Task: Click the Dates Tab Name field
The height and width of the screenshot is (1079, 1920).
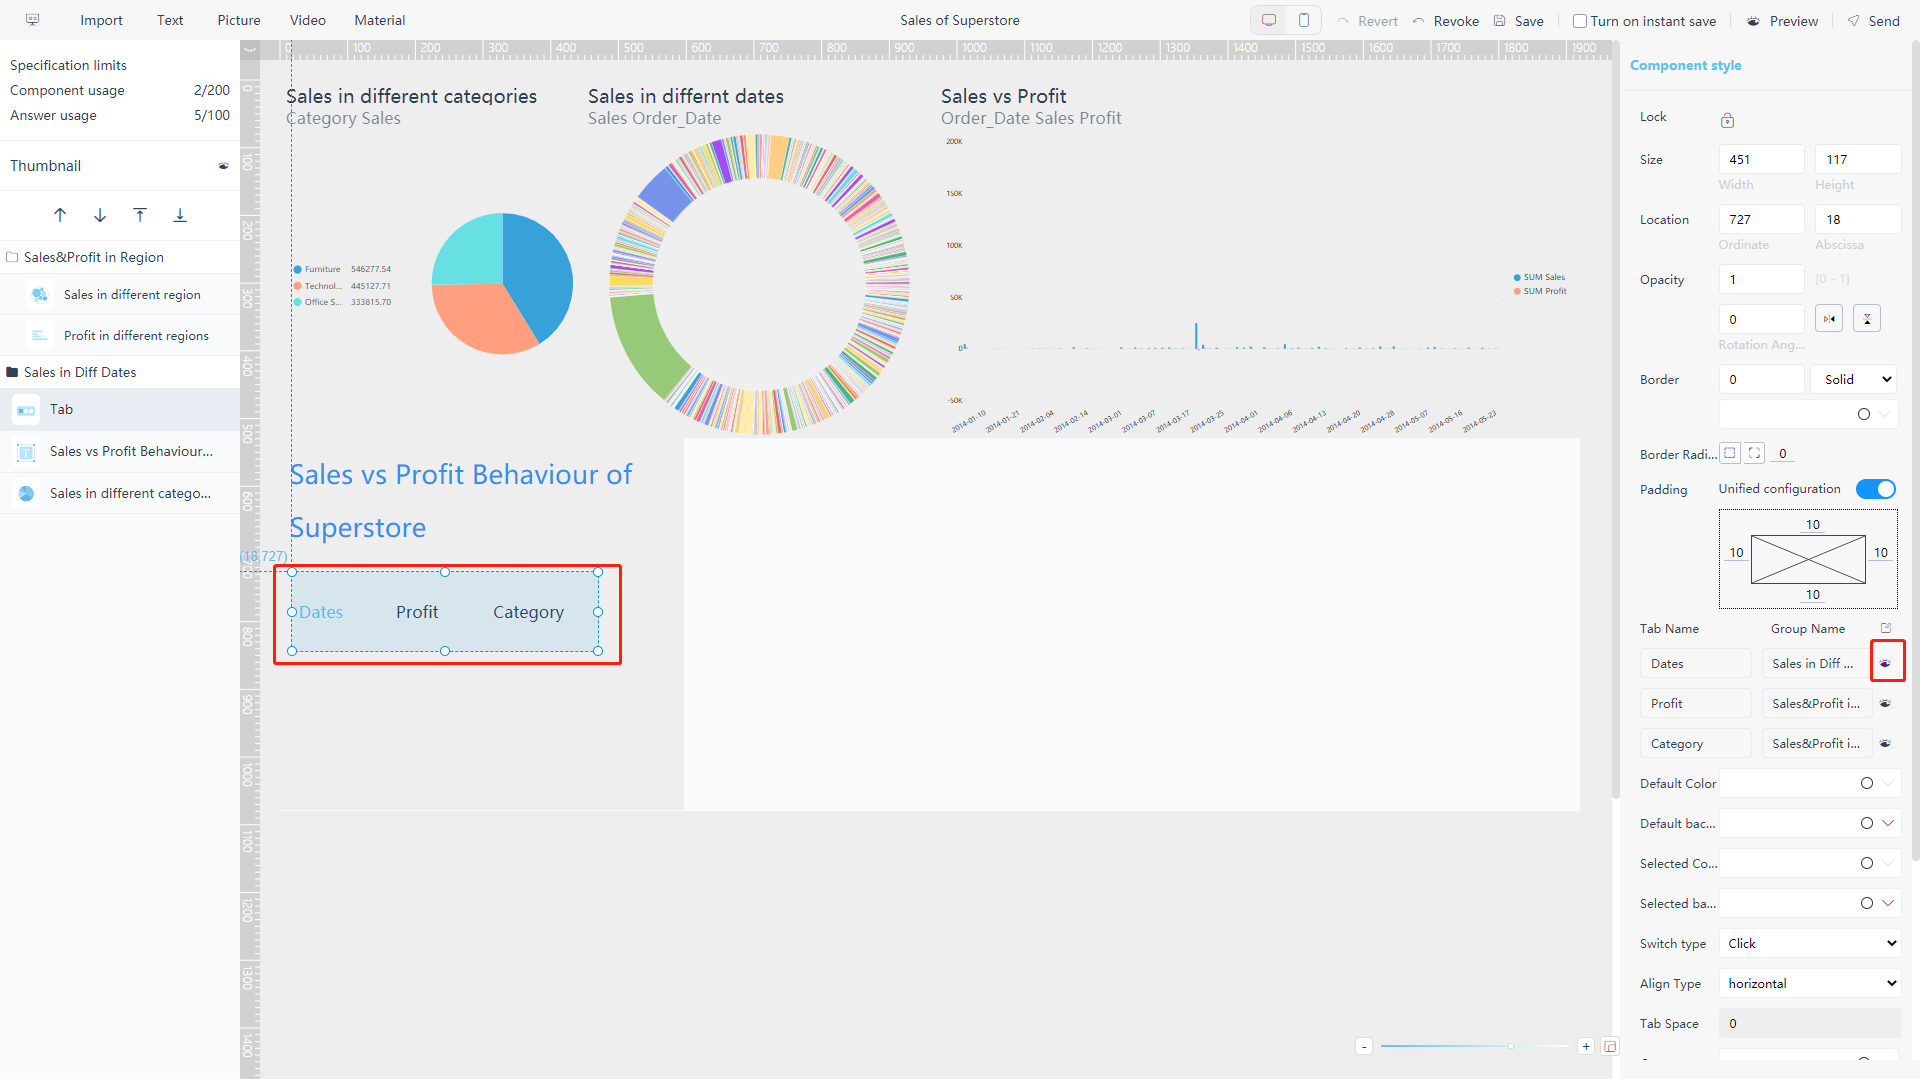Action: coord(1696,663)
